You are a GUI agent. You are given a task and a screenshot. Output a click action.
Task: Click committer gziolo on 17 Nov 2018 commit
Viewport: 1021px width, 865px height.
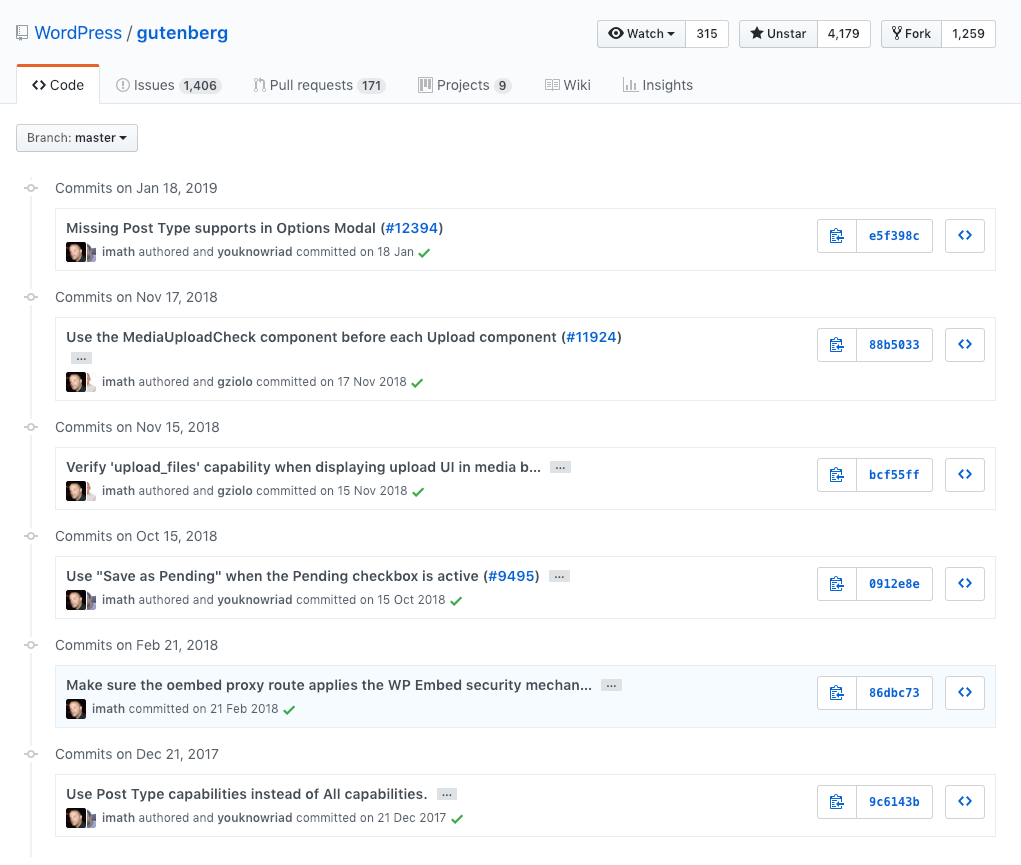click(x=235, y=382)
